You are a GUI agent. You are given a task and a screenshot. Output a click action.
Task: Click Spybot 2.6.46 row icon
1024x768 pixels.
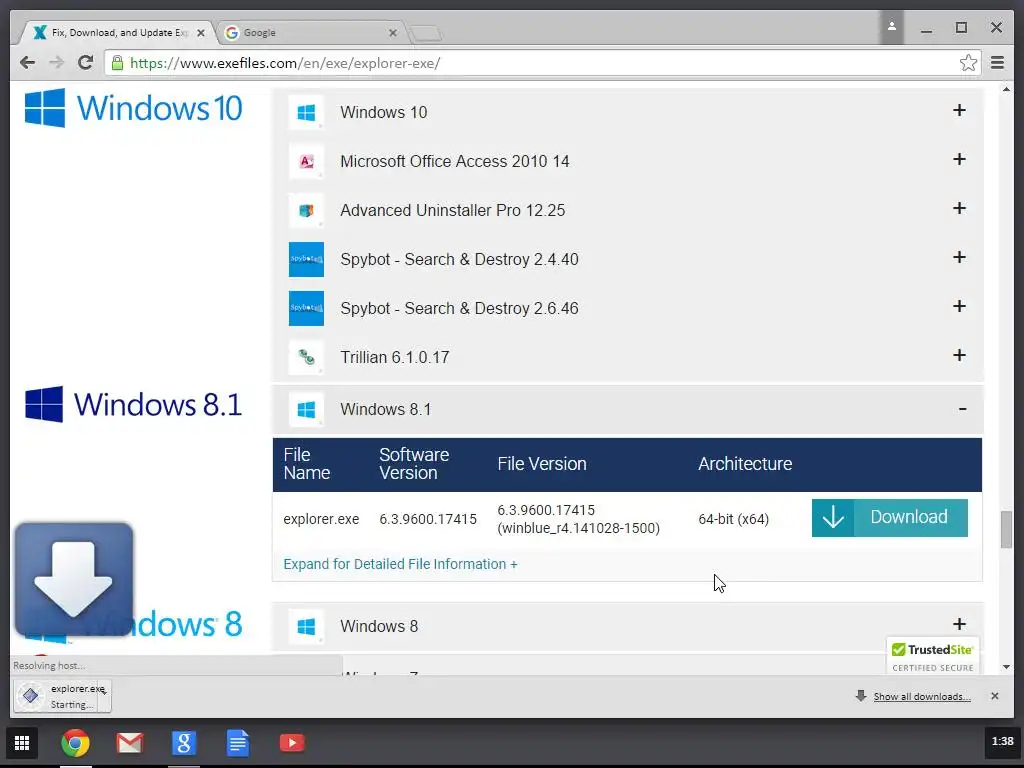coord(306,308)
